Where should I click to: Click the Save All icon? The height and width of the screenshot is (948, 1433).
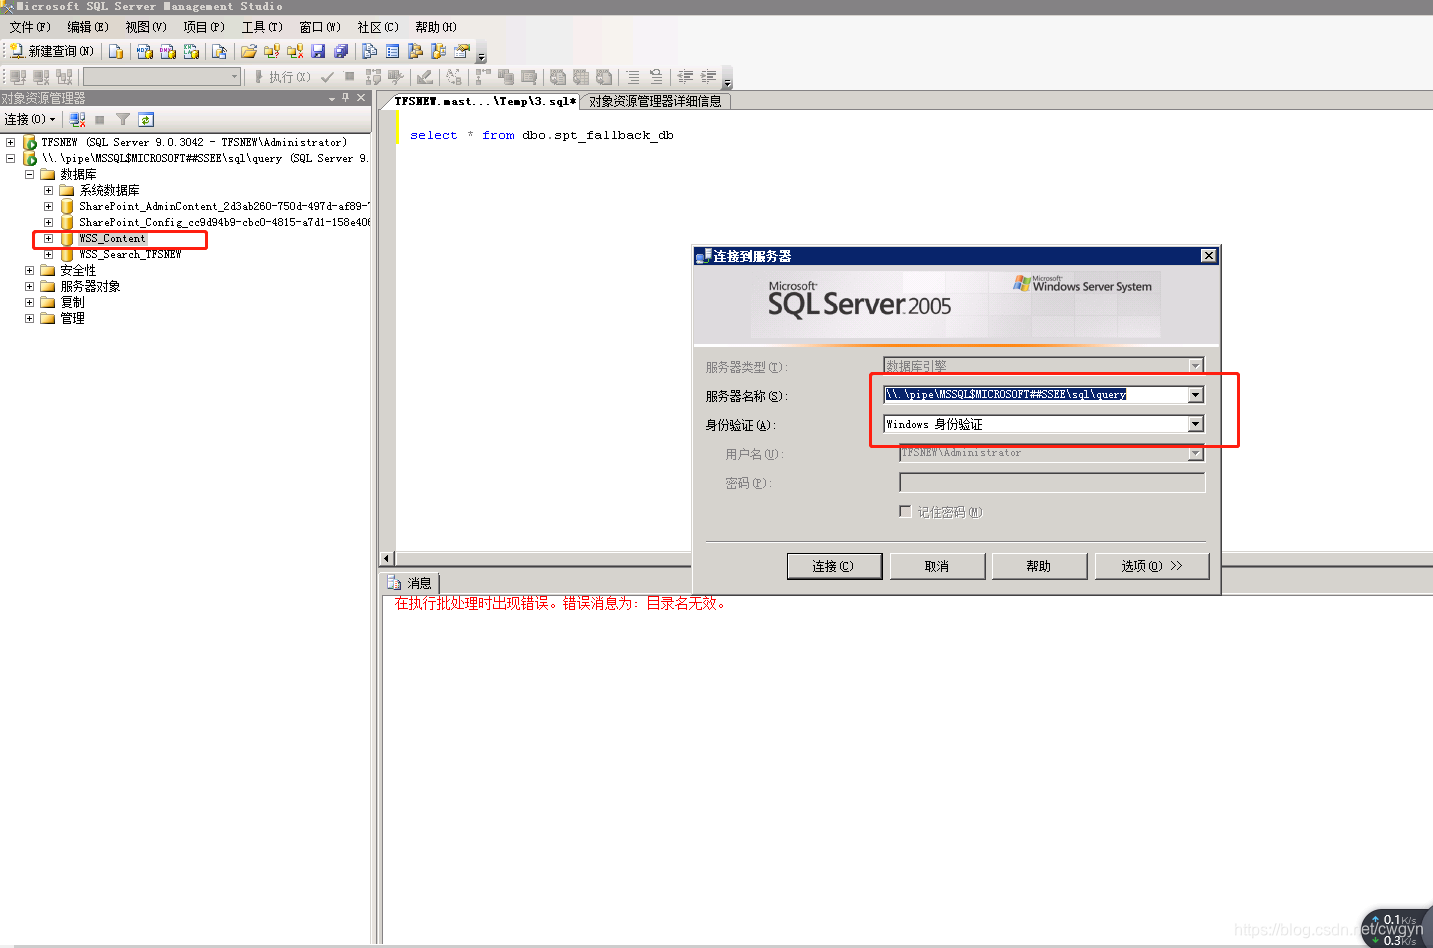click(341, 51)
